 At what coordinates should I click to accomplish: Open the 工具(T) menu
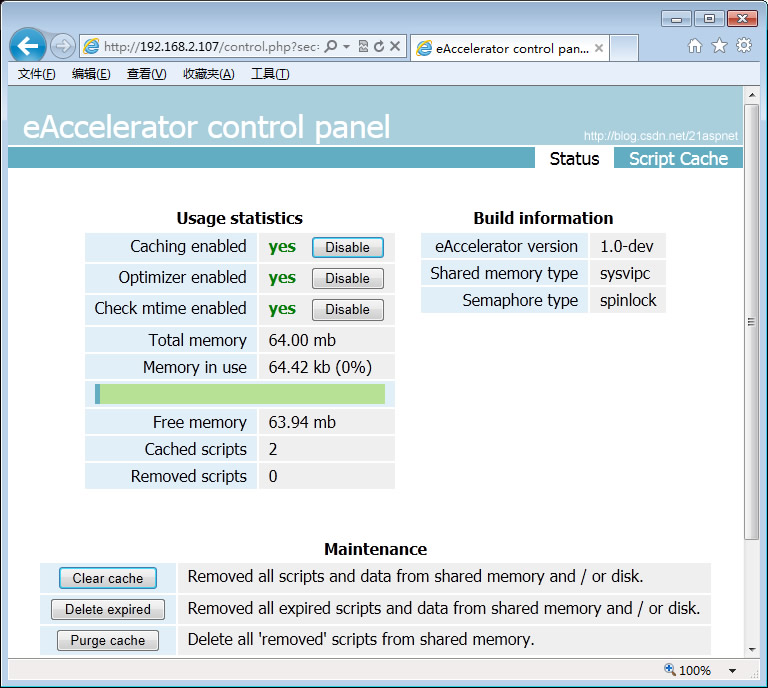[270, 74]
